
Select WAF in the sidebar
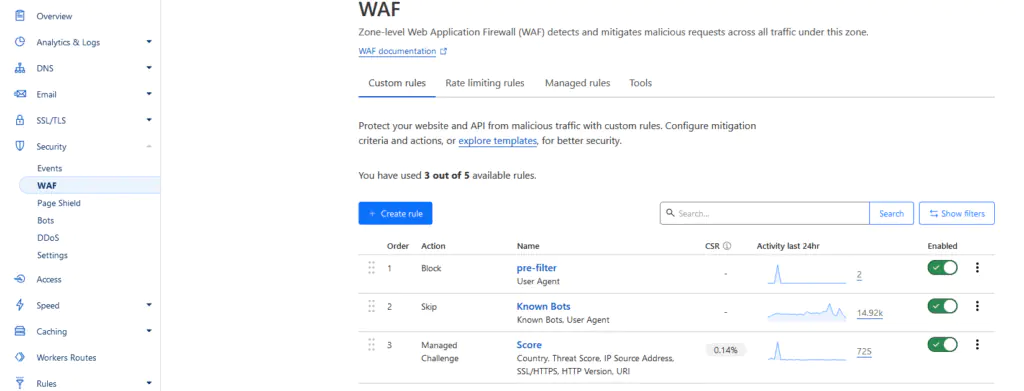pyautogui.click(x=90, y=185)
